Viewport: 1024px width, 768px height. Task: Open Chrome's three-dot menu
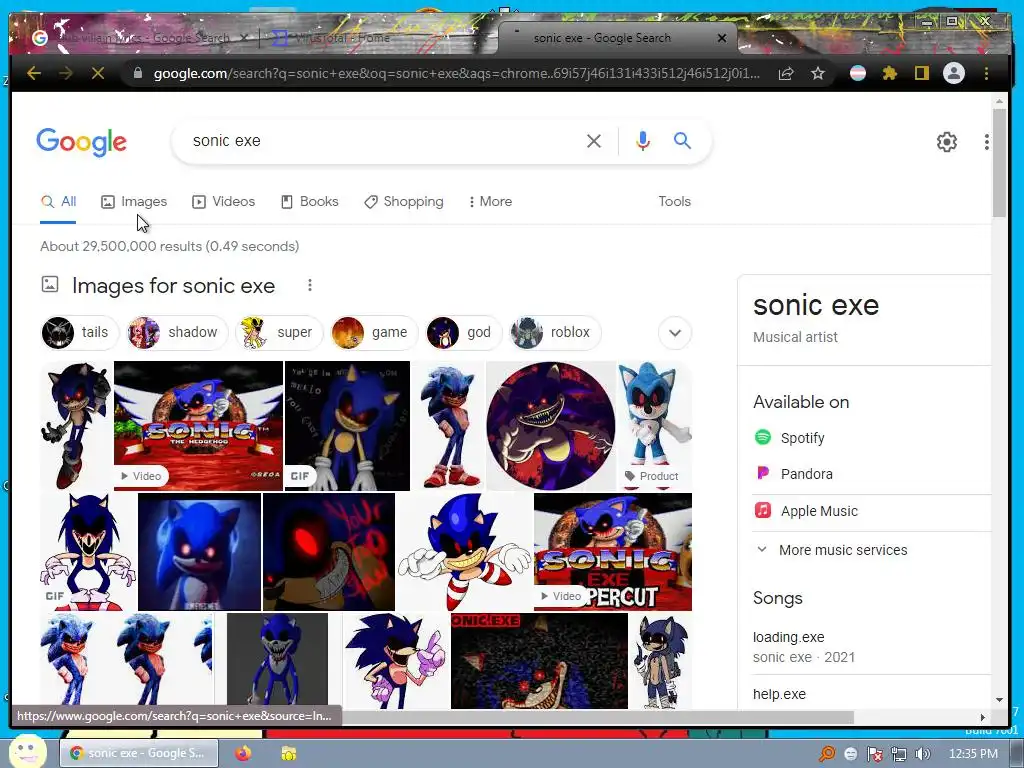(x=986, y=73)
